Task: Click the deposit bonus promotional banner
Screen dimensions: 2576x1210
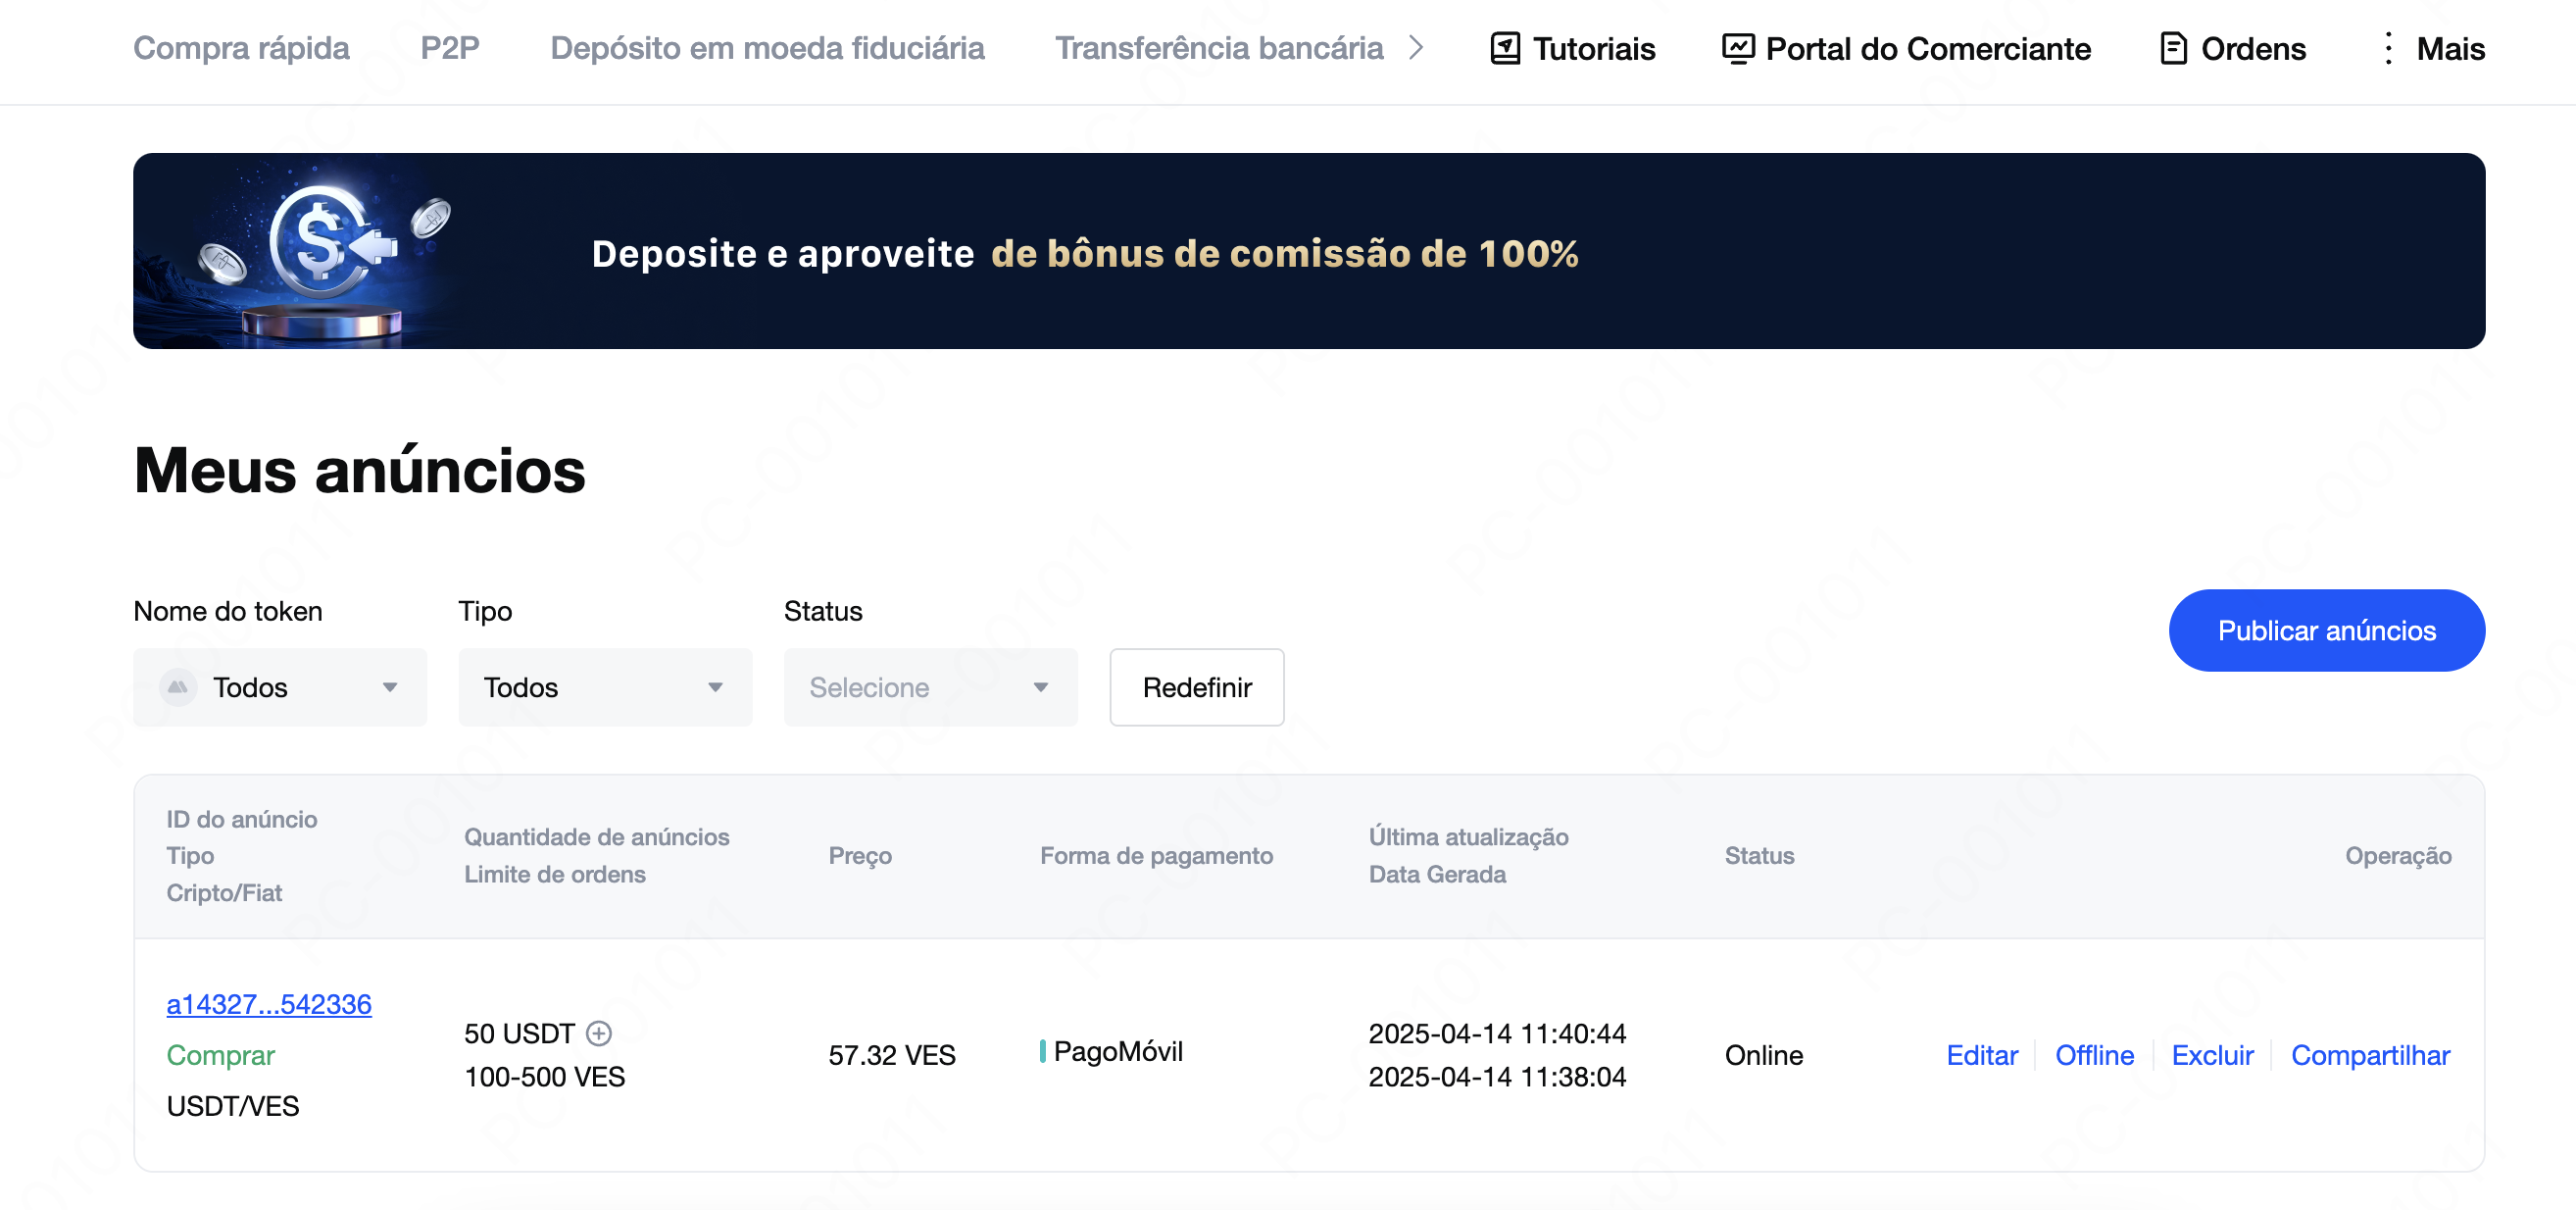Action: point(1308,251)
